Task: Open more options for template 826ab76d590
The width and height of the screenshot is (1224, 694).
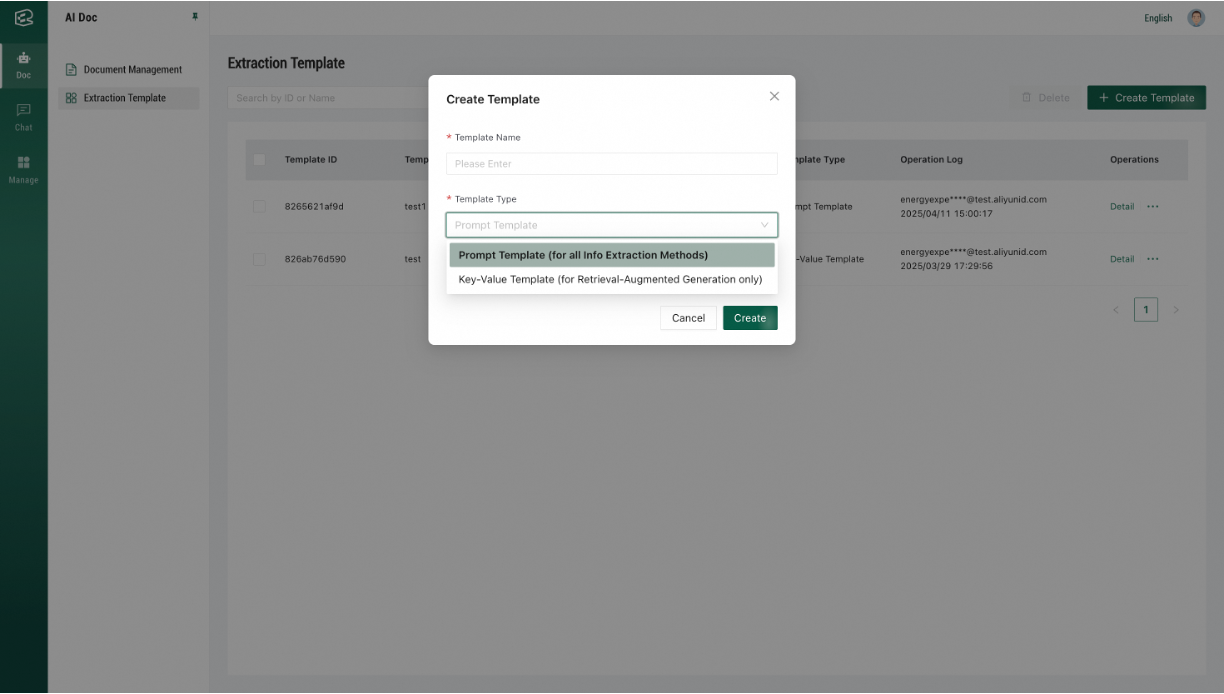Action: point(1153,259)
